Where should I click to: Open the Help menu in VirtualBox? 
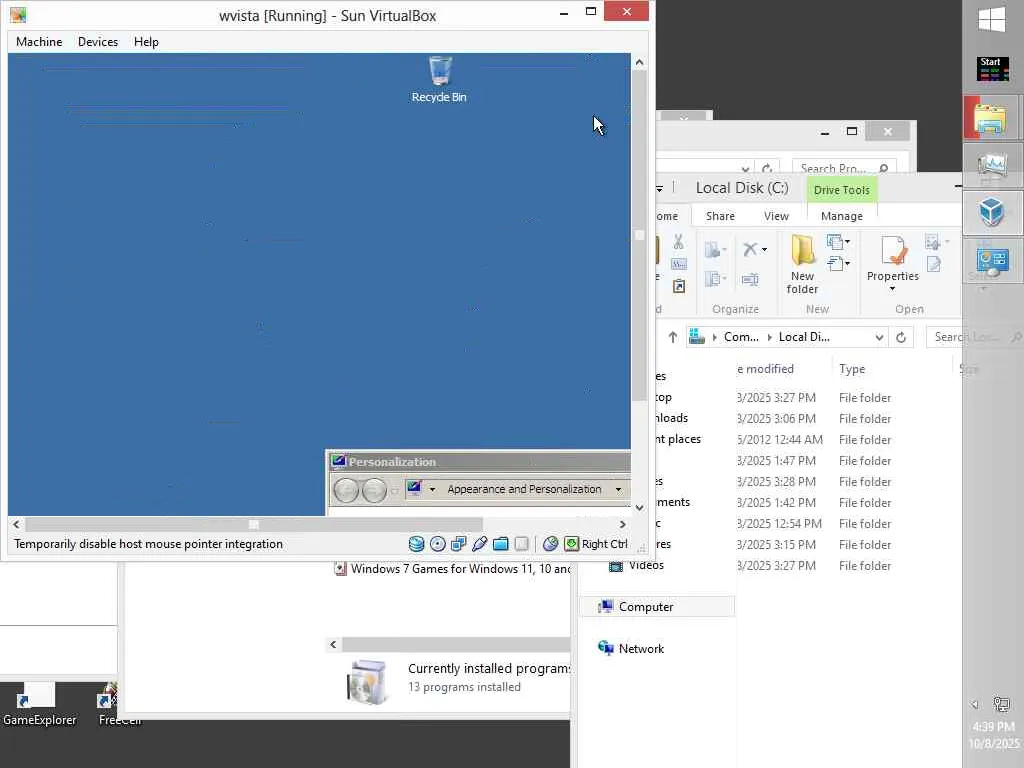click(146, 42)
